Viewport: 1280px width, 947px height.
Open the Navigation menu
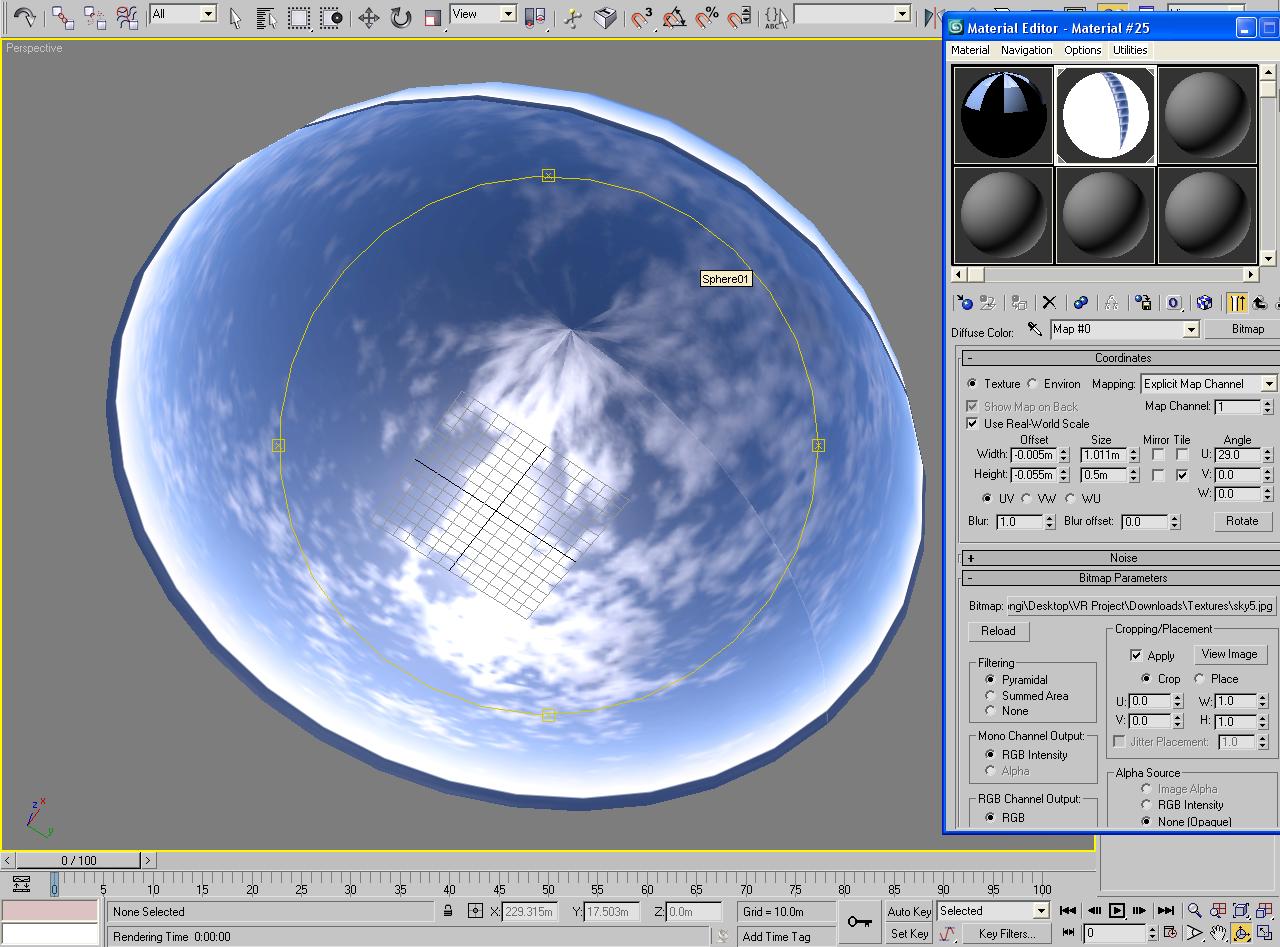pos(1026,50)
